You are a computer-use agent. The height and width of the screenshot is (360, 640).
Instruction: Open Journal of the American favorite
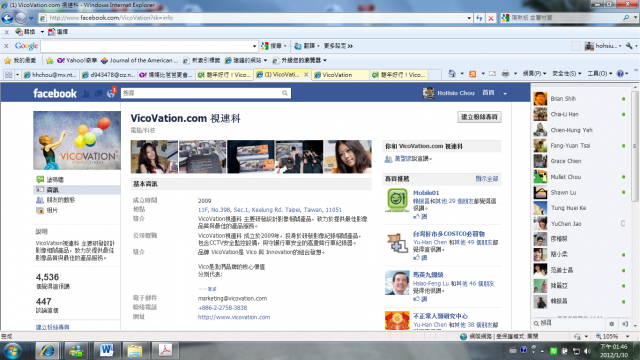click(140, 60)
